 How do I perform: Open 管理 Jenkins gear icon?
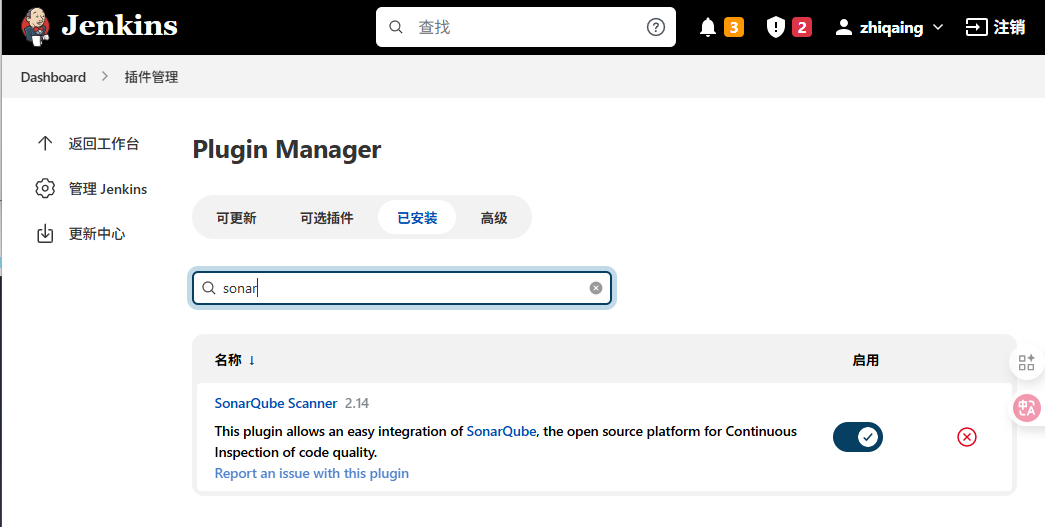point(45,189)
